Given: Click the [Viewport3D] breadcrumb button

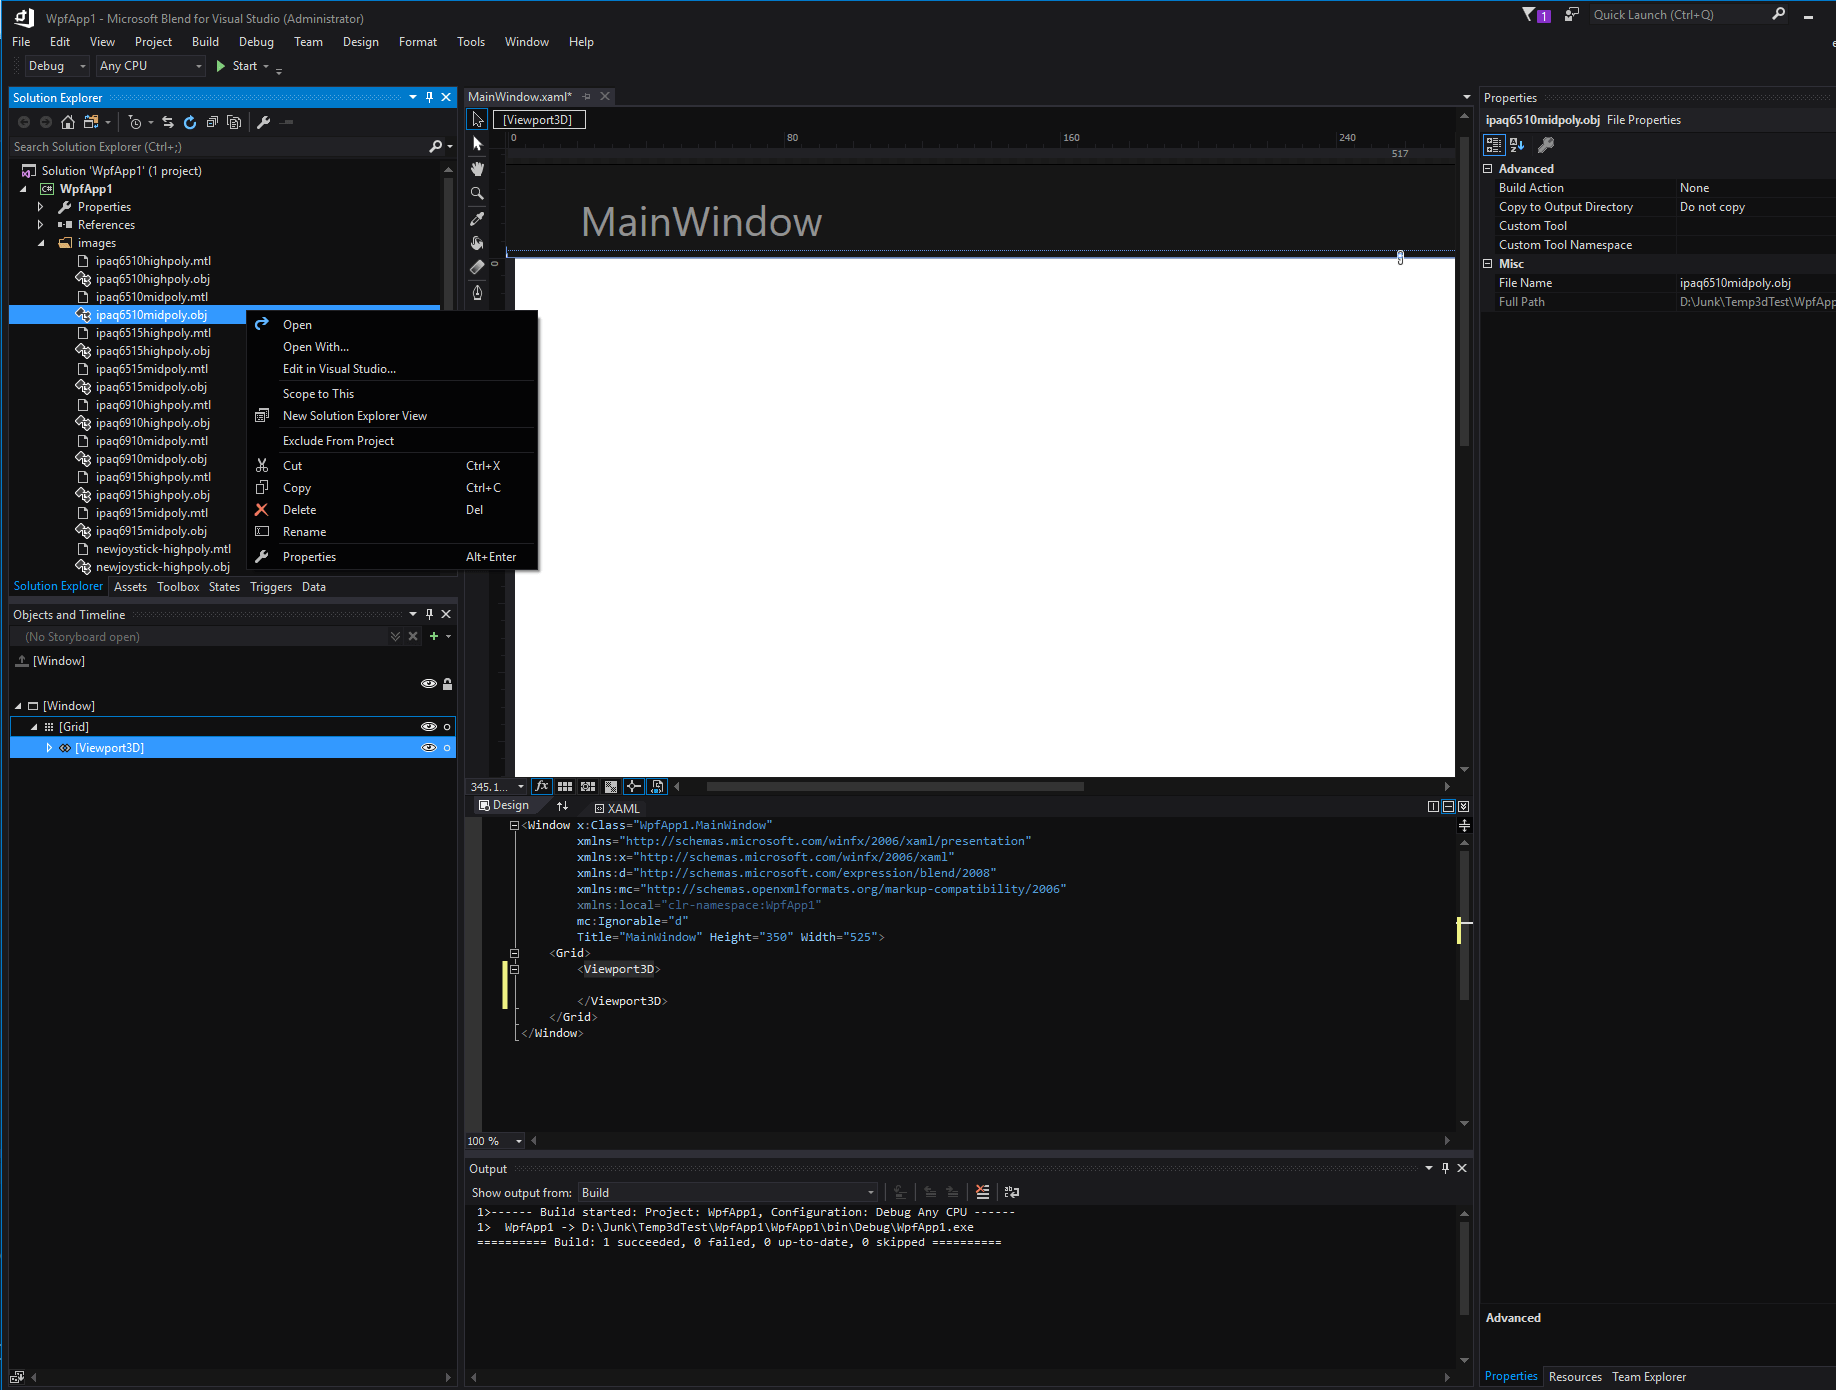Looking at the screenshot, I should [539, 120].
